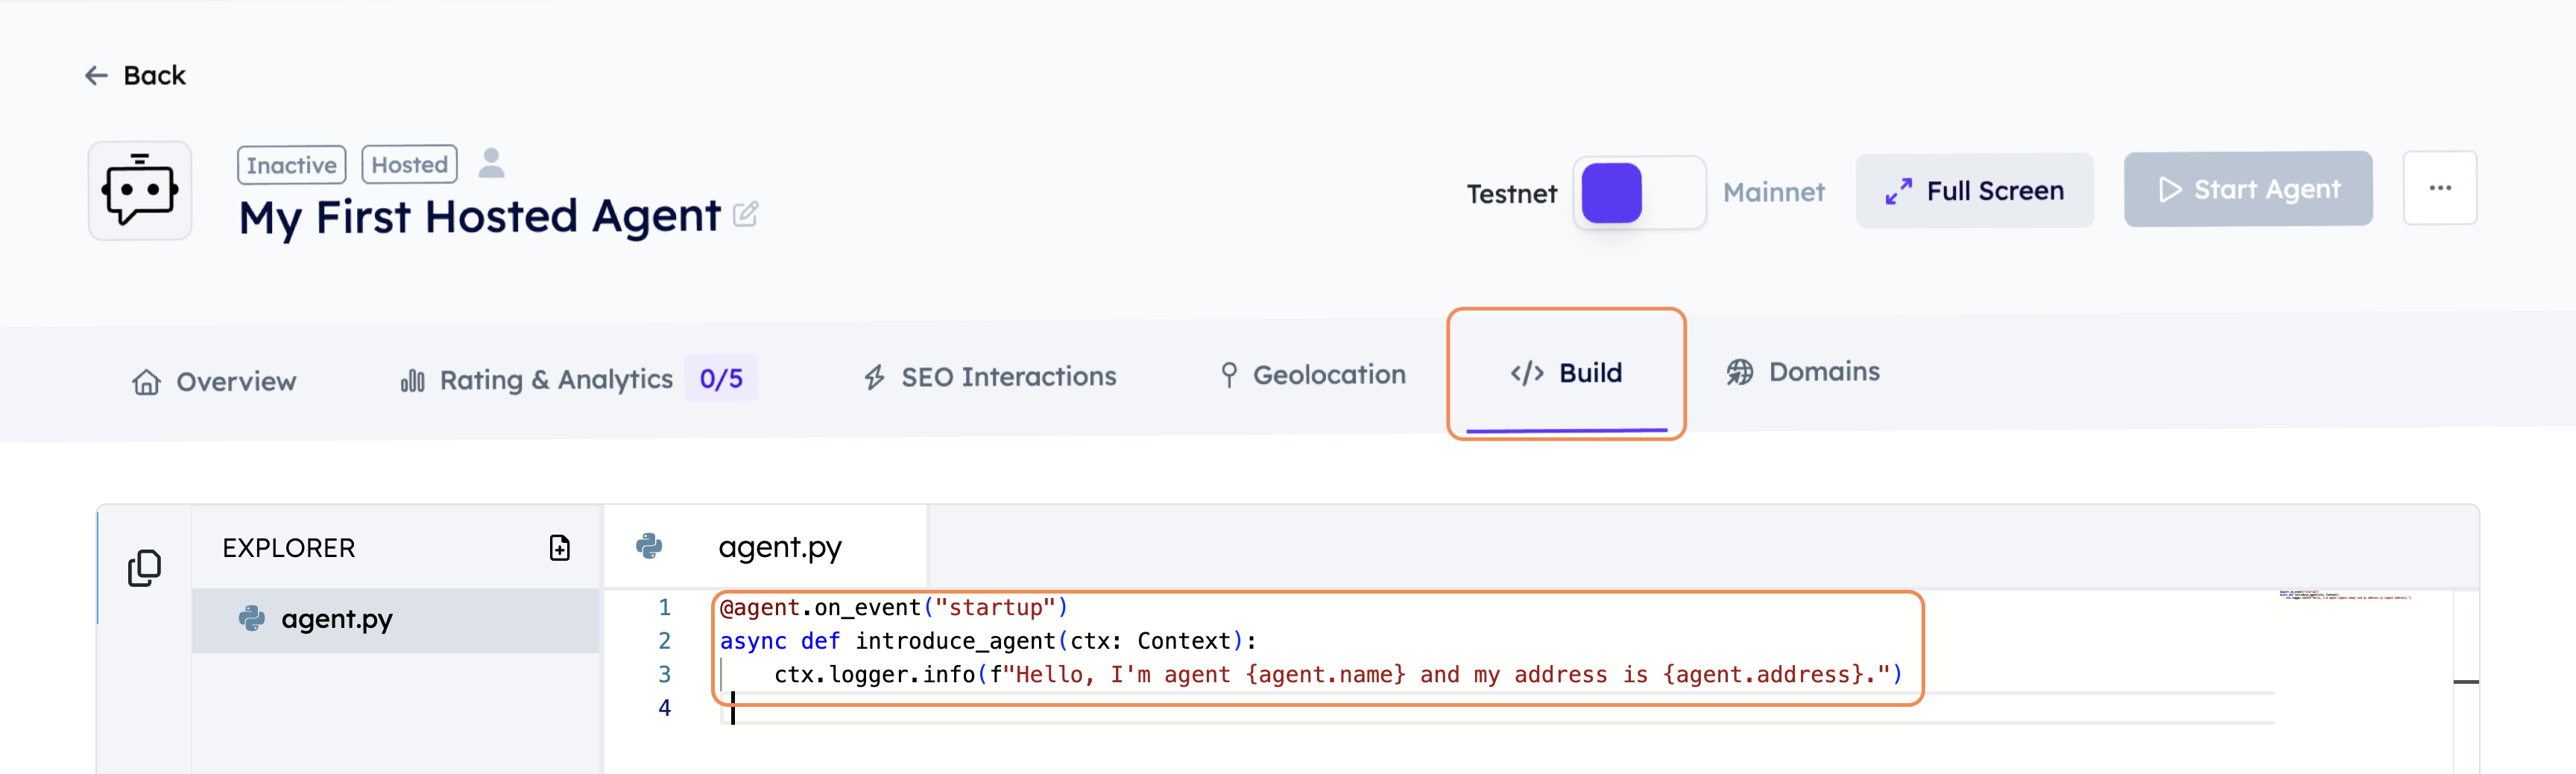Click the house icon on Overview tab
The image size is (2576, 774).
pos(146,382)
